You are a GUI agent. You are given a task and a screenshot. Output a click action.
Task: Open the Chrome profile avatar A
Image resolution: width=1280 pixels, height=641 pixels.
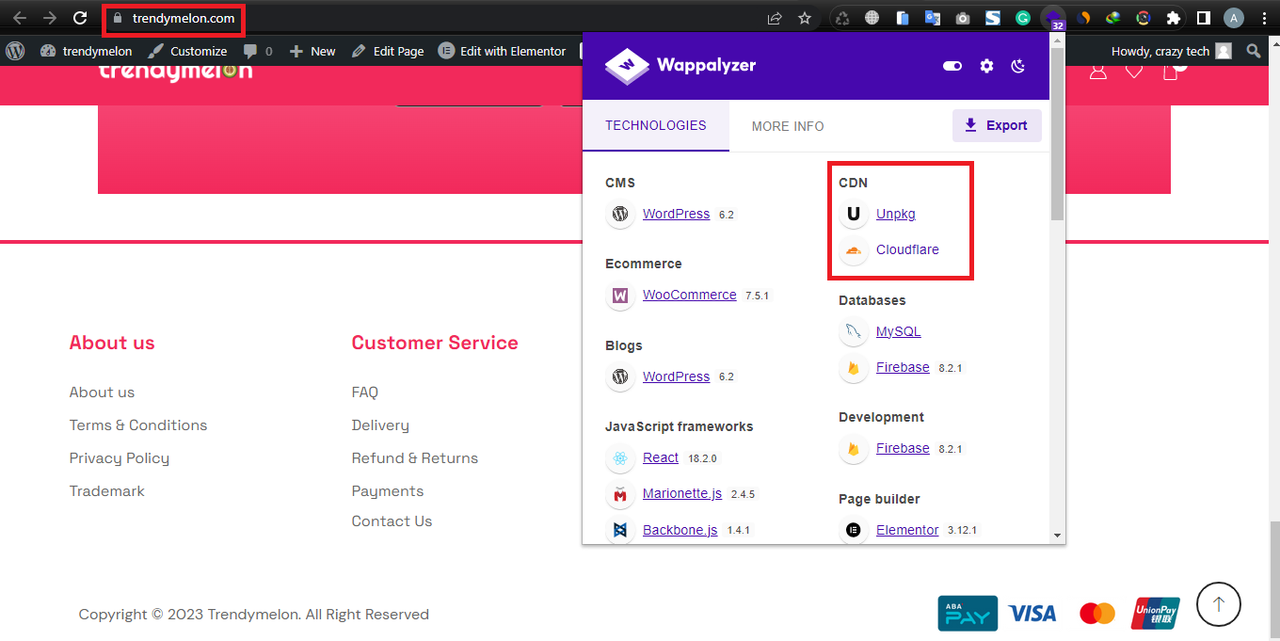pyautogui.click(x=1234, y=18)
